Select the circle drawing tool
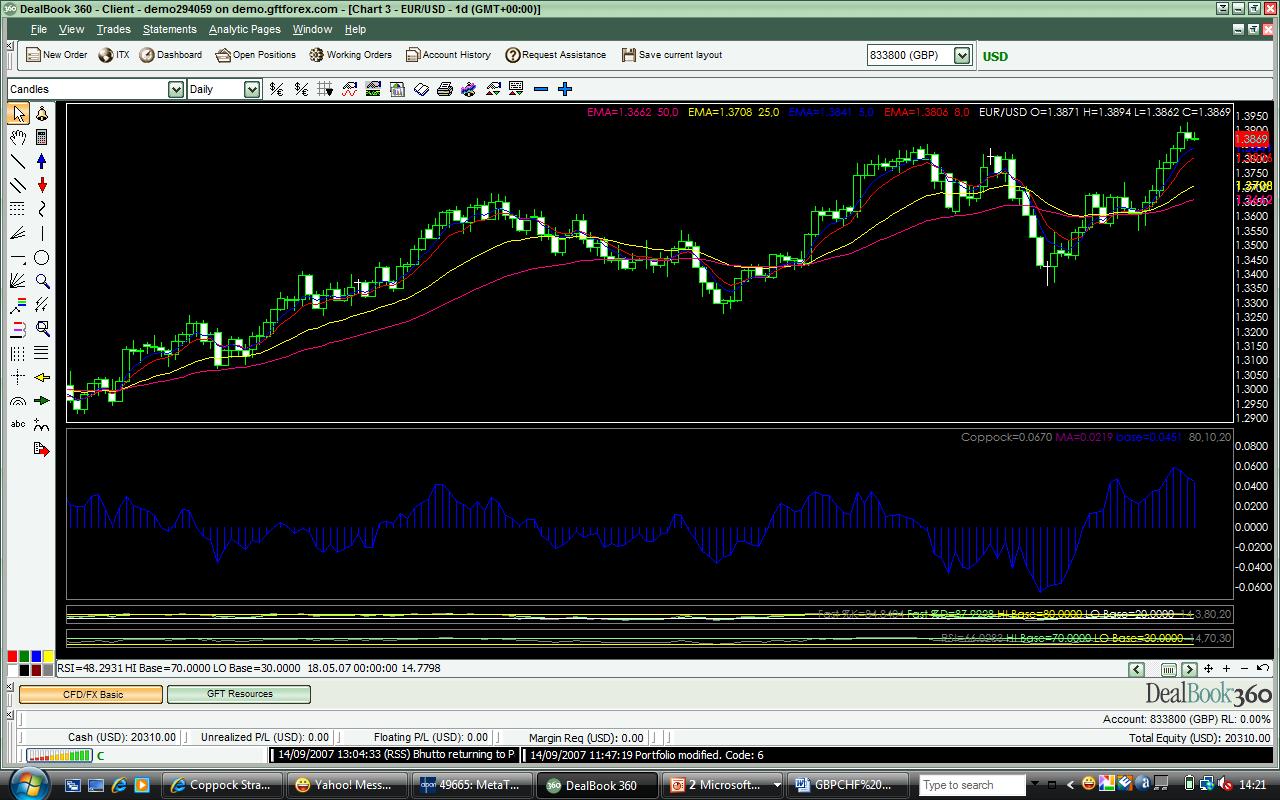The image size is (1280, 800). pyautogui.click(x=42, y=258)
